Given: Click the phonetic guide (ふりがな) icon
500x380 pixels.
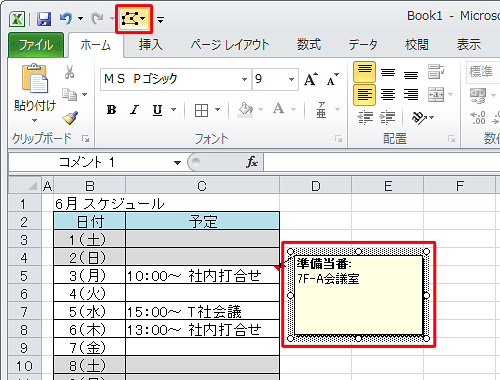Looking at the screenshot, I should tap(321, 110).
